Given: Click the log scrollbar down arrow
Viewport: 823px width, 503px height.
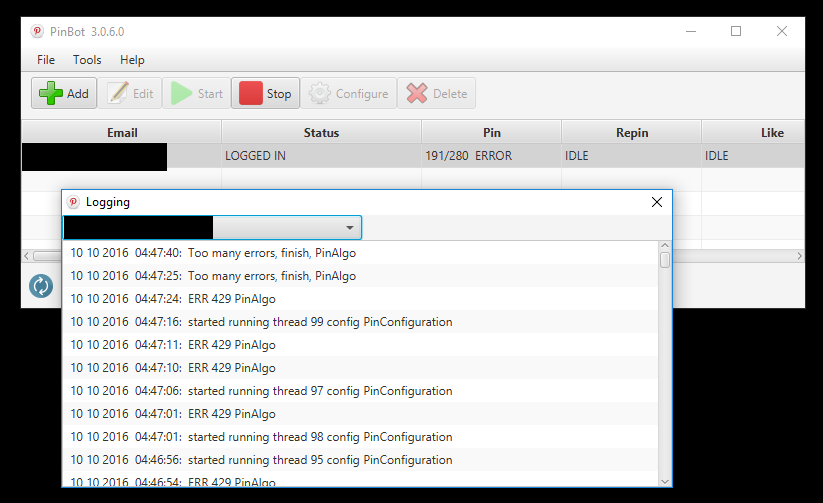Looking at the screenshot, I should (665, 481).
